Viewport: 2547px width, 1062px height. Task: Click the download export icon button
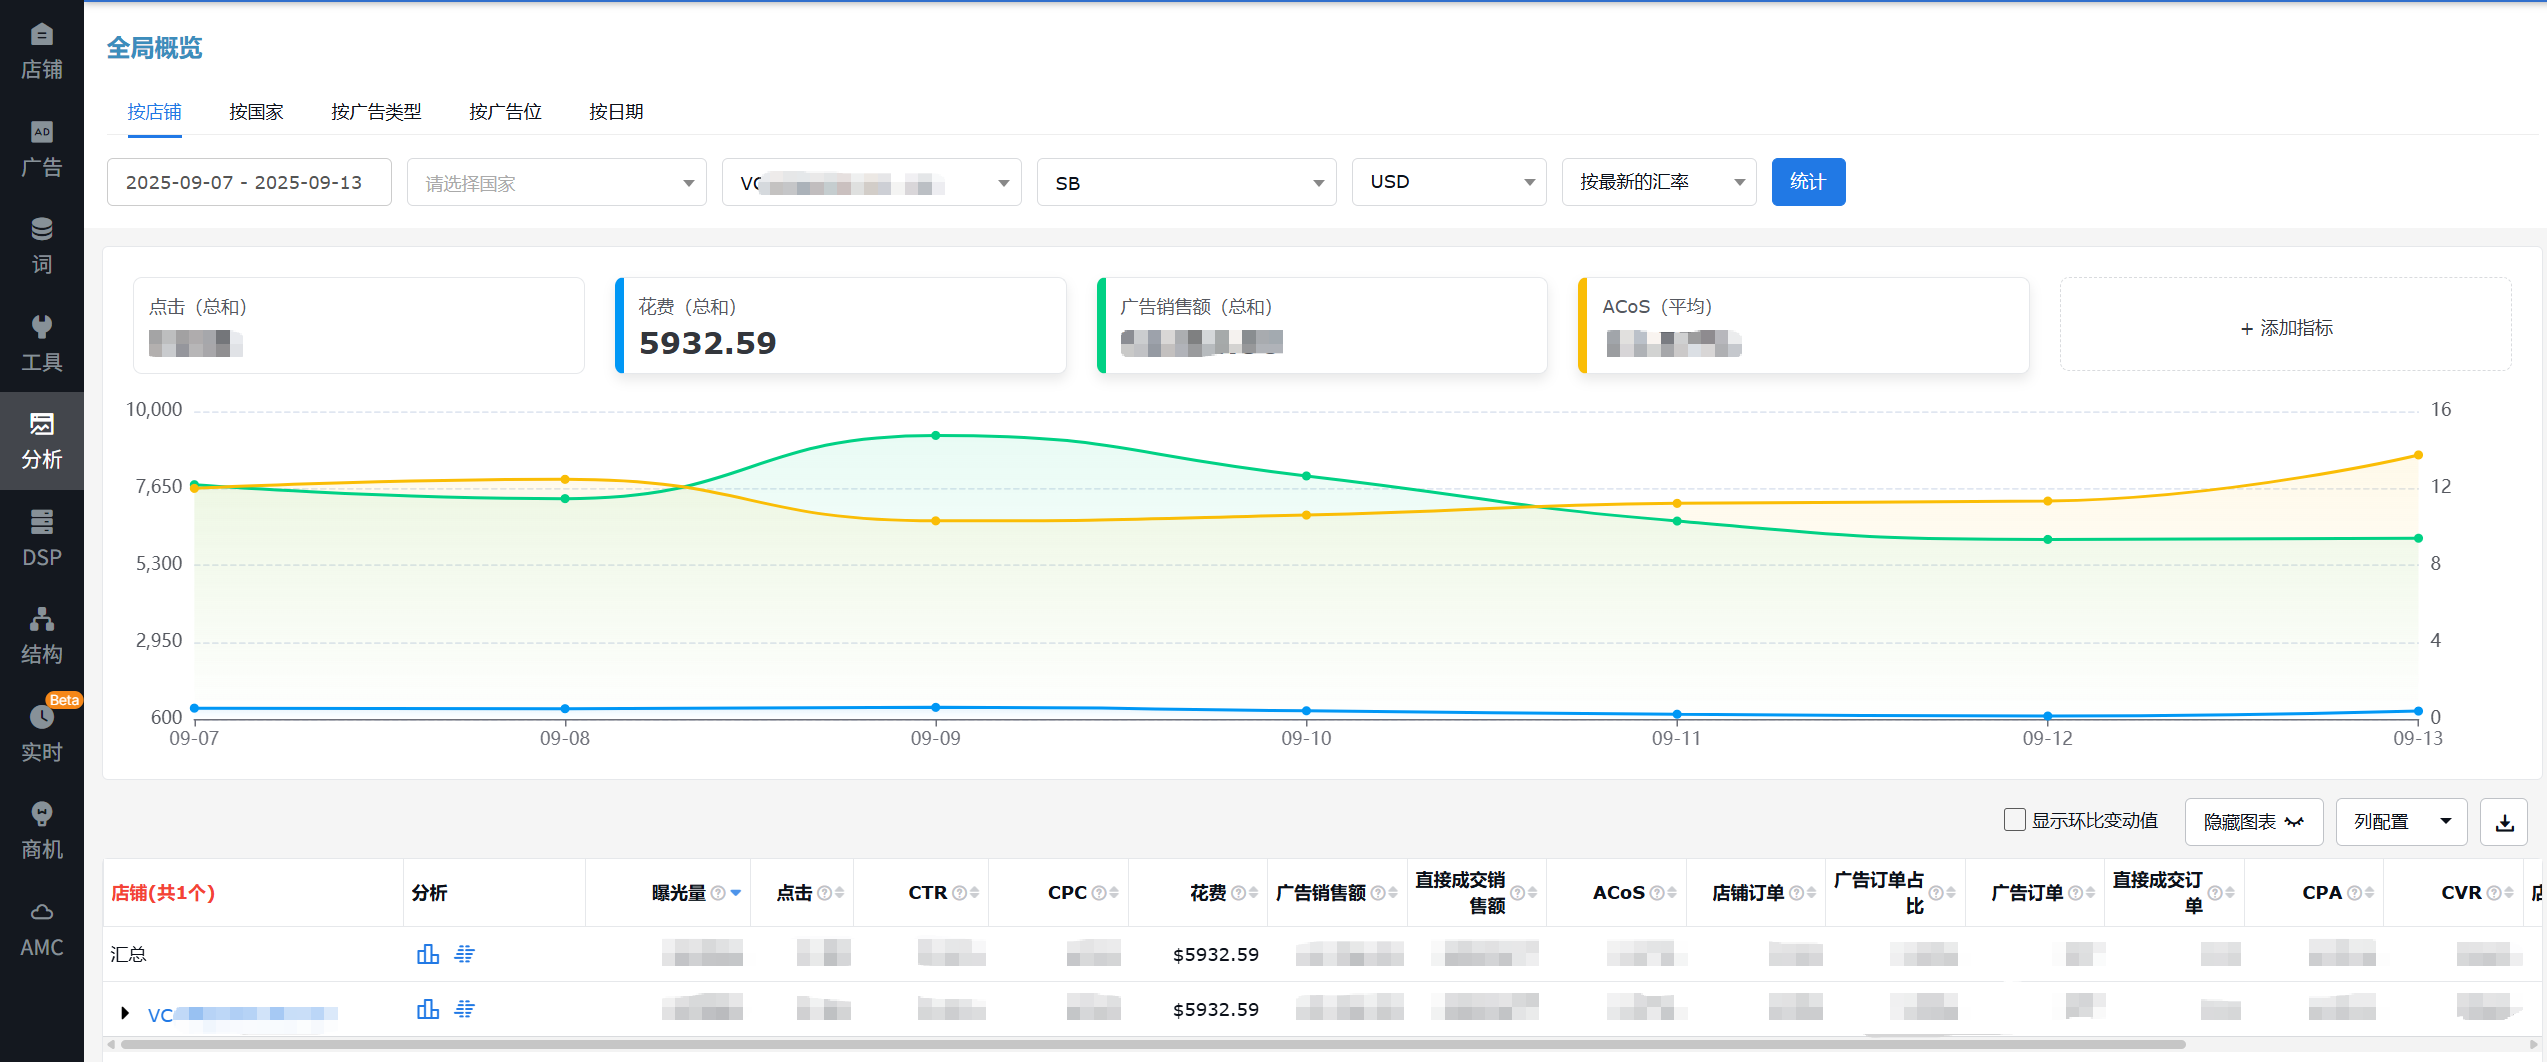click(x=2504, y=822)
